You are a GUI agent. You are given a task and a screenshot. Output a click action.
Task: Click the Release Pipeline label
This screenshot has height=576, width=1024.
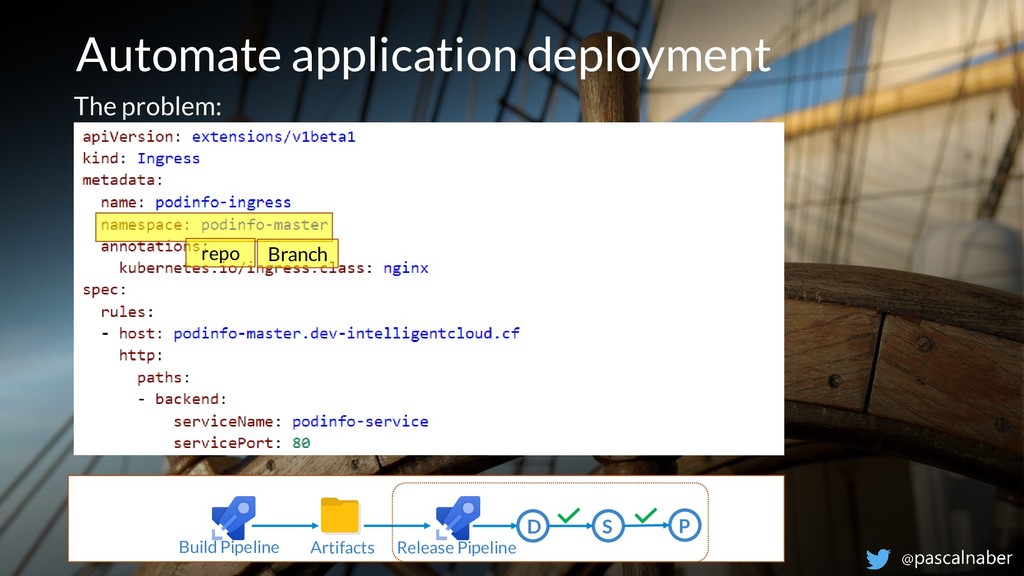(456, 547)
